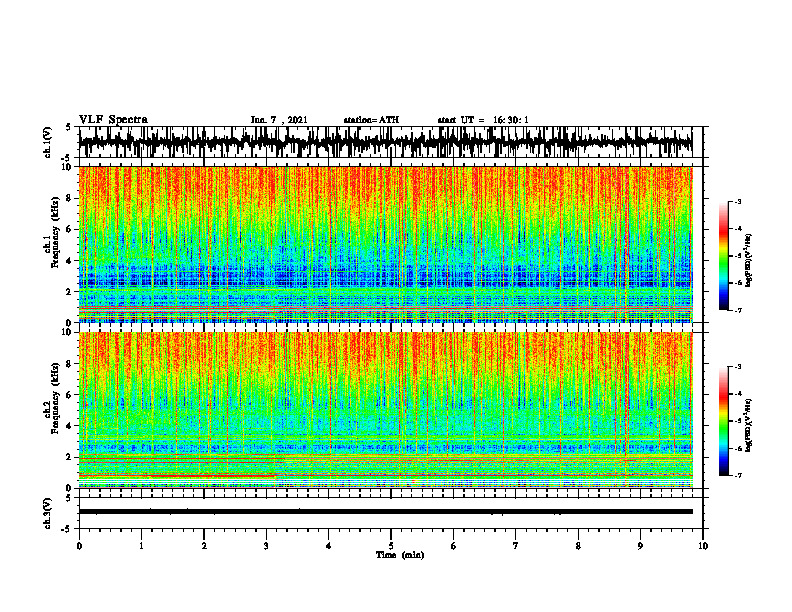
Task: Click the "start UT = 16:30:1" text
Action: [483, 120]
